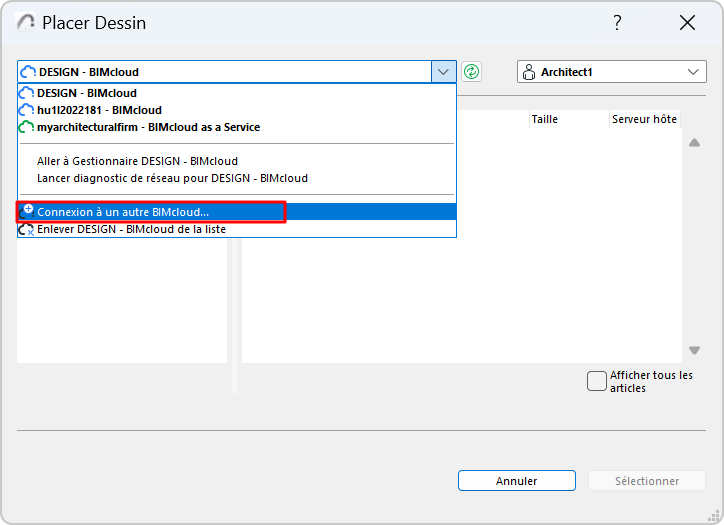Viewport: 724px width, 525px height.
Task: Open help with the question mark button
Action: (x=618, y=23)
